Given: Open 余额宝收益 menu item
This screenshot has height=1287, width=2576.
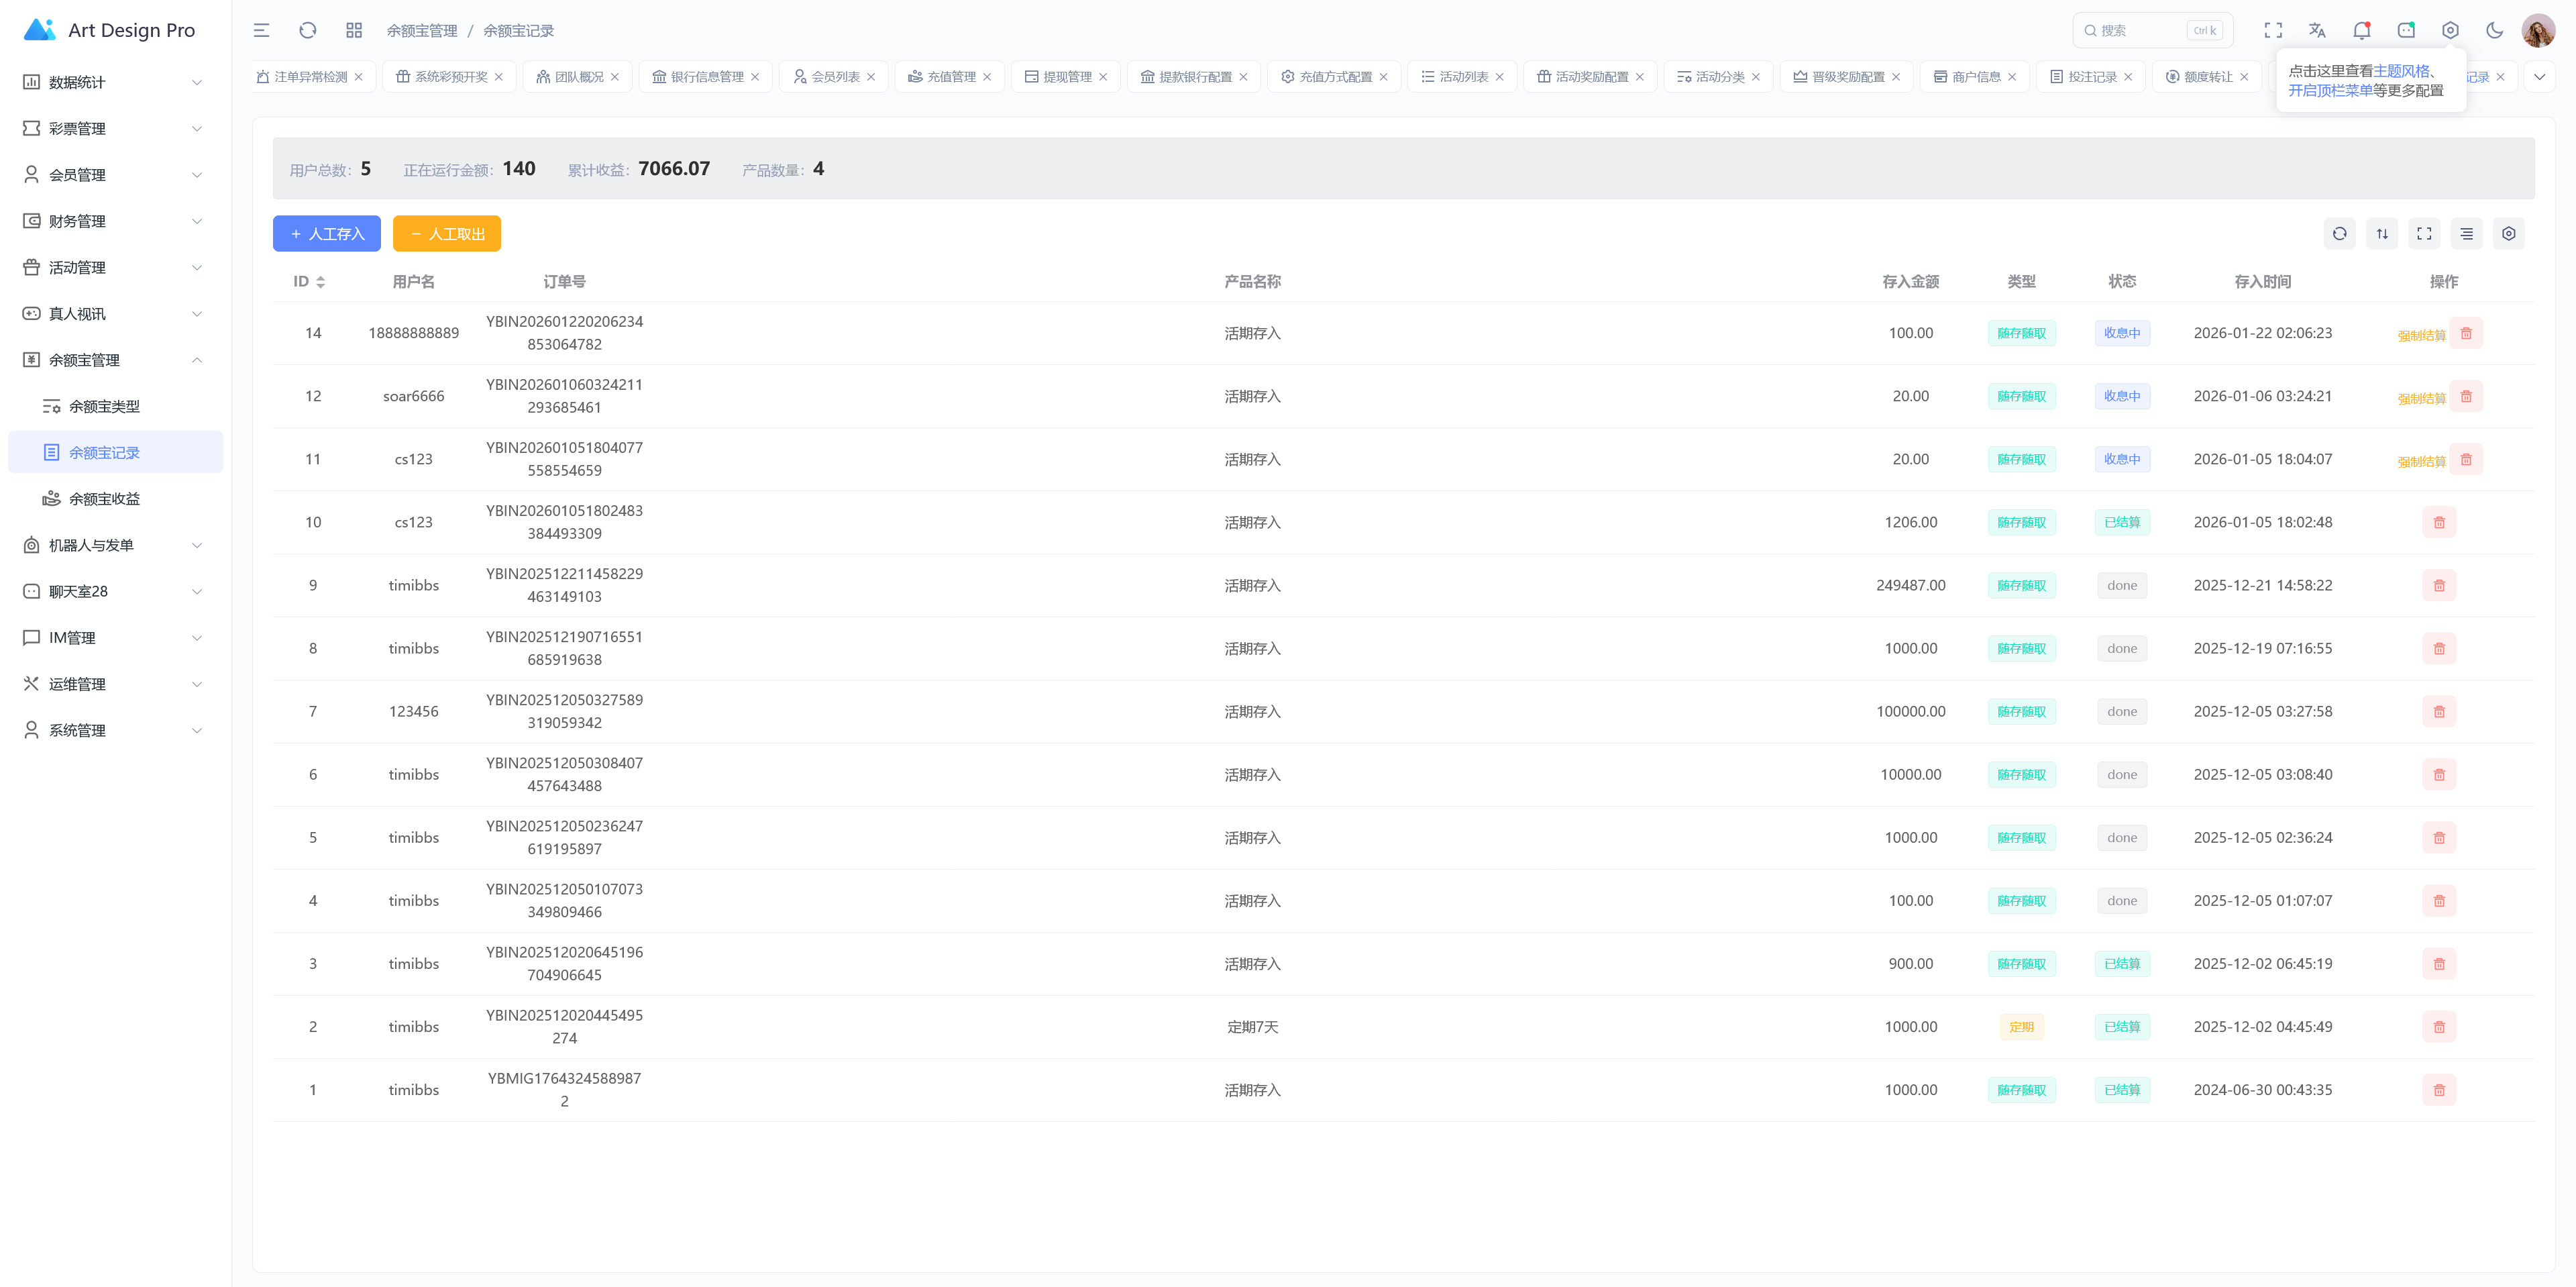Looking at the screenshot, I should (x=104, y=499).
